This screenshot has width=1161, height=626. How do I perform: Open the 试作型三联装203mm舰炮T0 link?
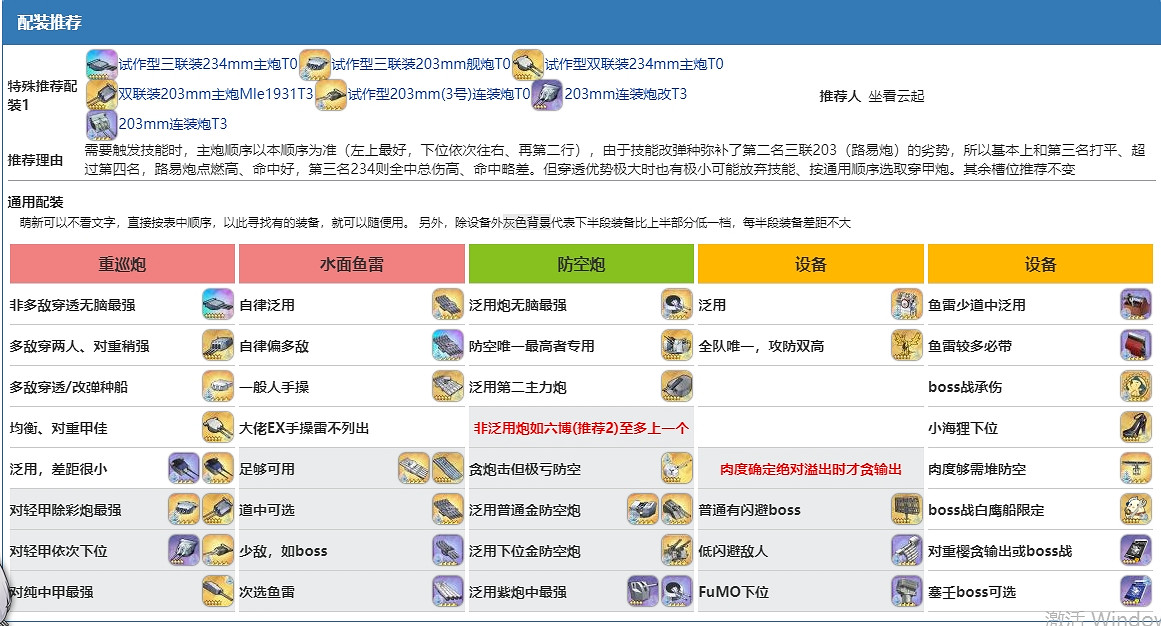tap(421, 64)
